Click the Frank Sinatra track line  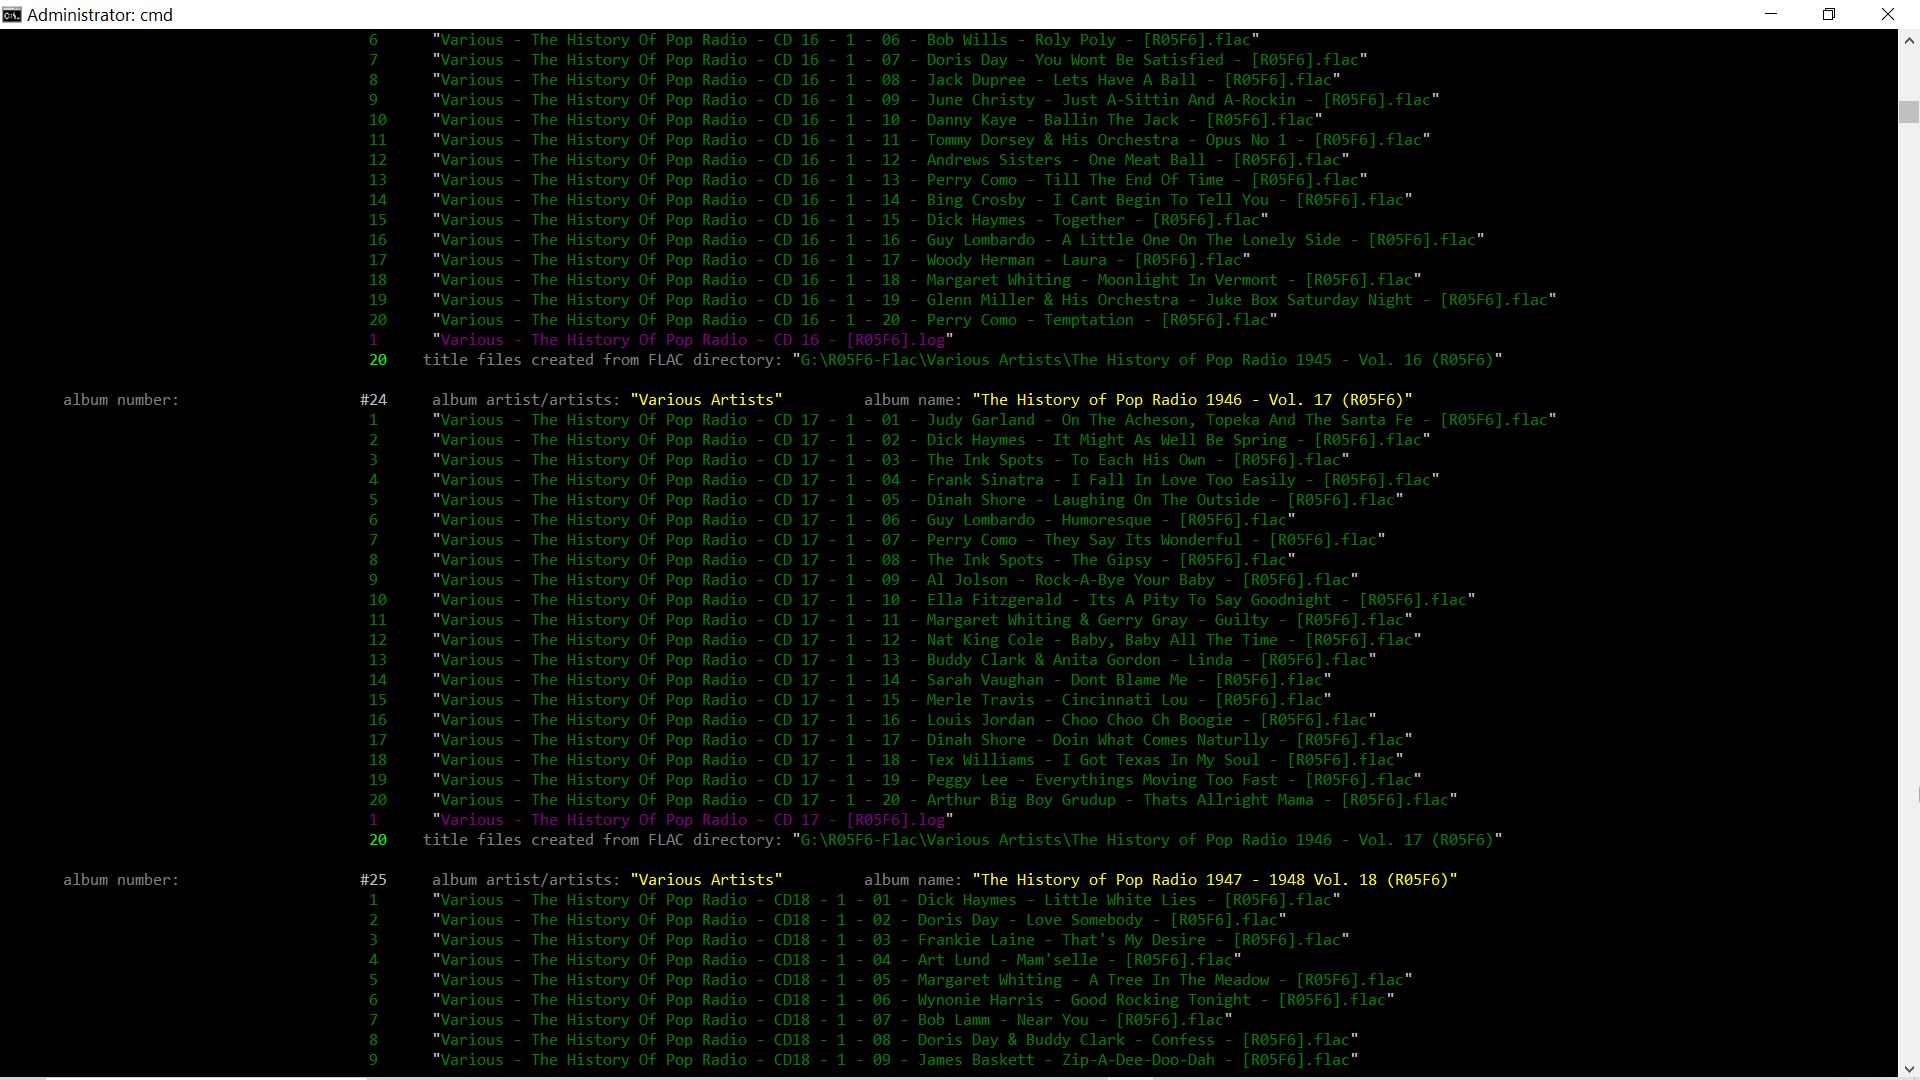[935, 480]
